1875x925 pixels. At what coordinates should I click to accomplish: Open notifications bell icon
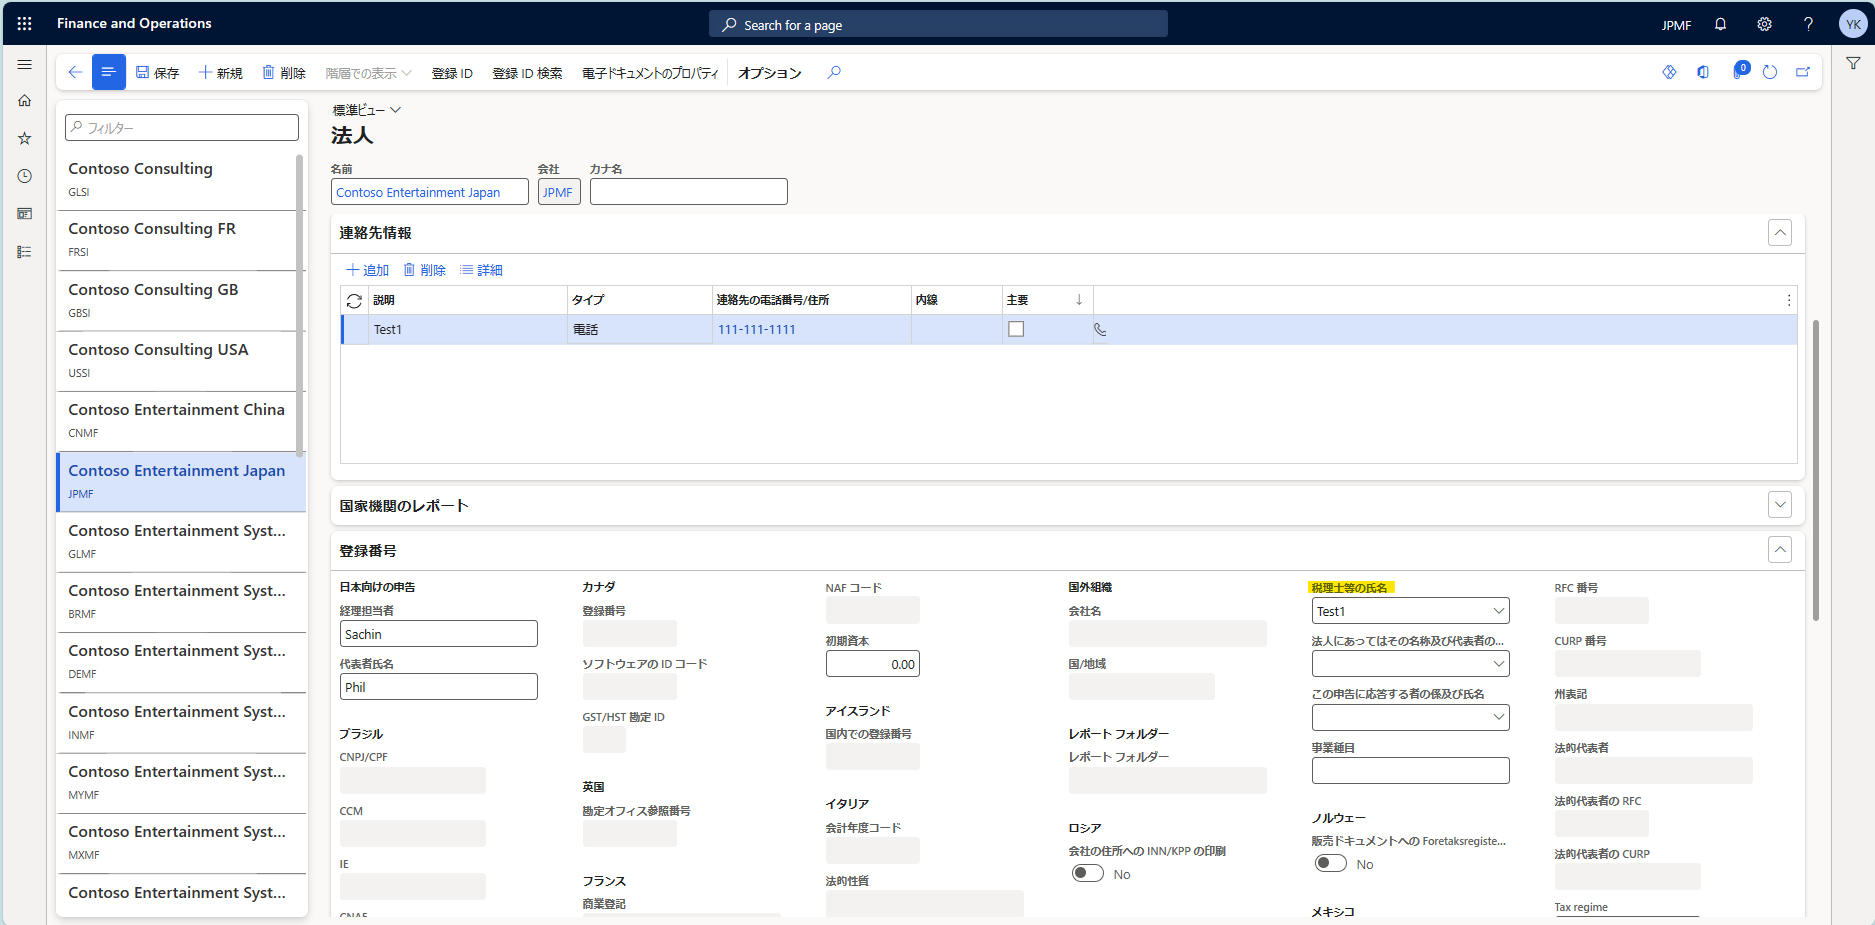[1720, 24]
